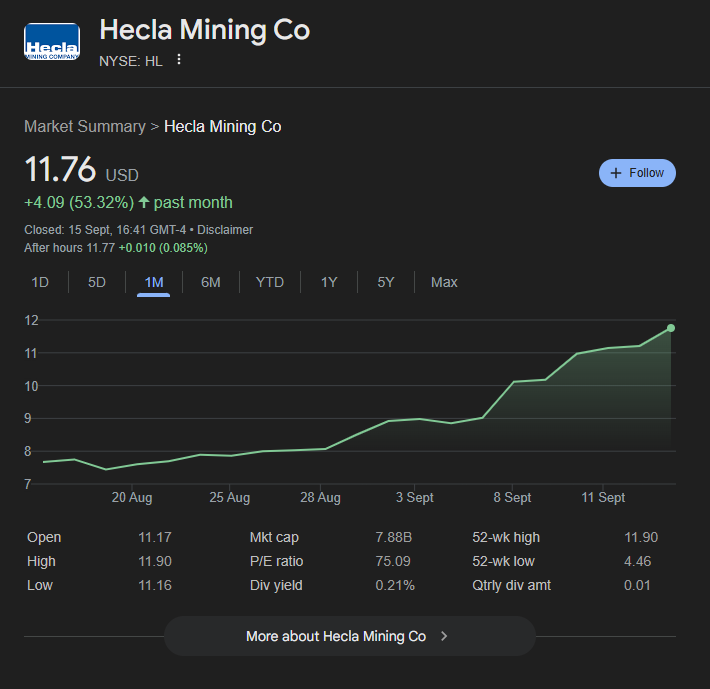Switch to the 6M time range tab
Viewport: 710px width, 689px height.
[211, 282]
